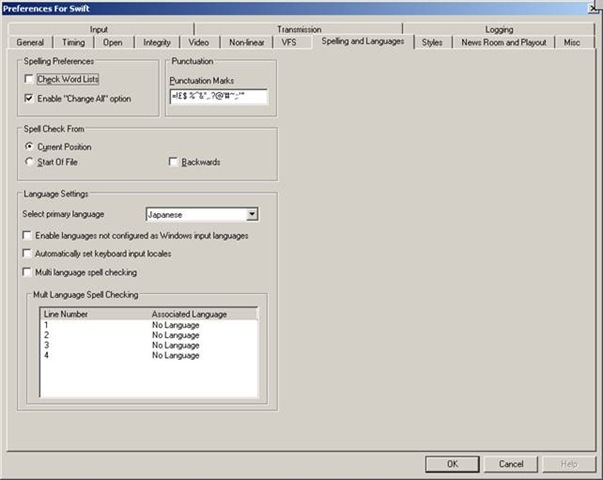This screenshot has height=480, width=603.
Task: Disable the Enable "Change All" option
Action: coord(29,99)
